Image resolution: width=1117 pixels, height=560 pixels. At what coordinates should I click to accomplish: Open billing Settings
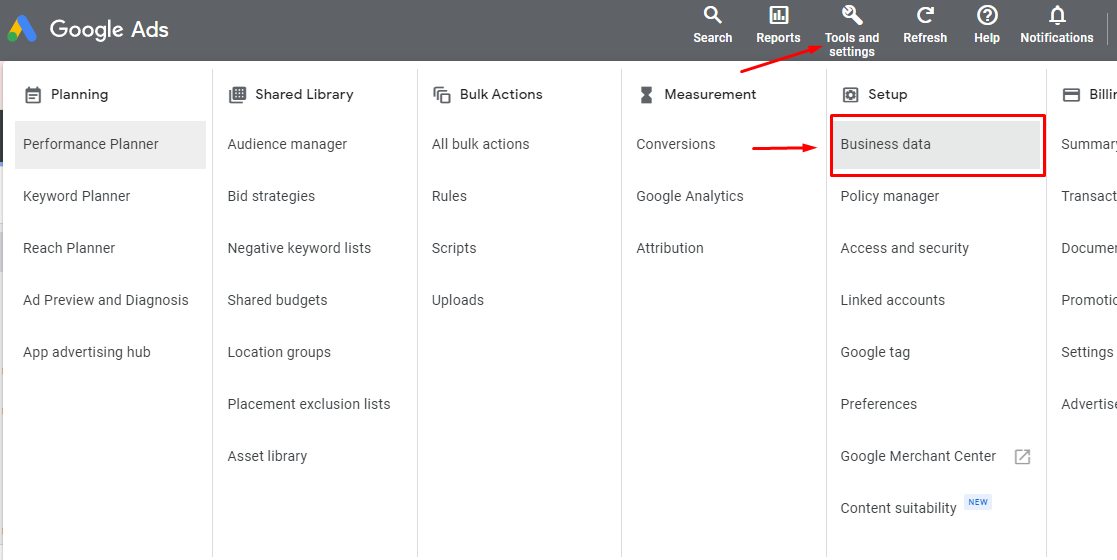(x=1087, y=352)
